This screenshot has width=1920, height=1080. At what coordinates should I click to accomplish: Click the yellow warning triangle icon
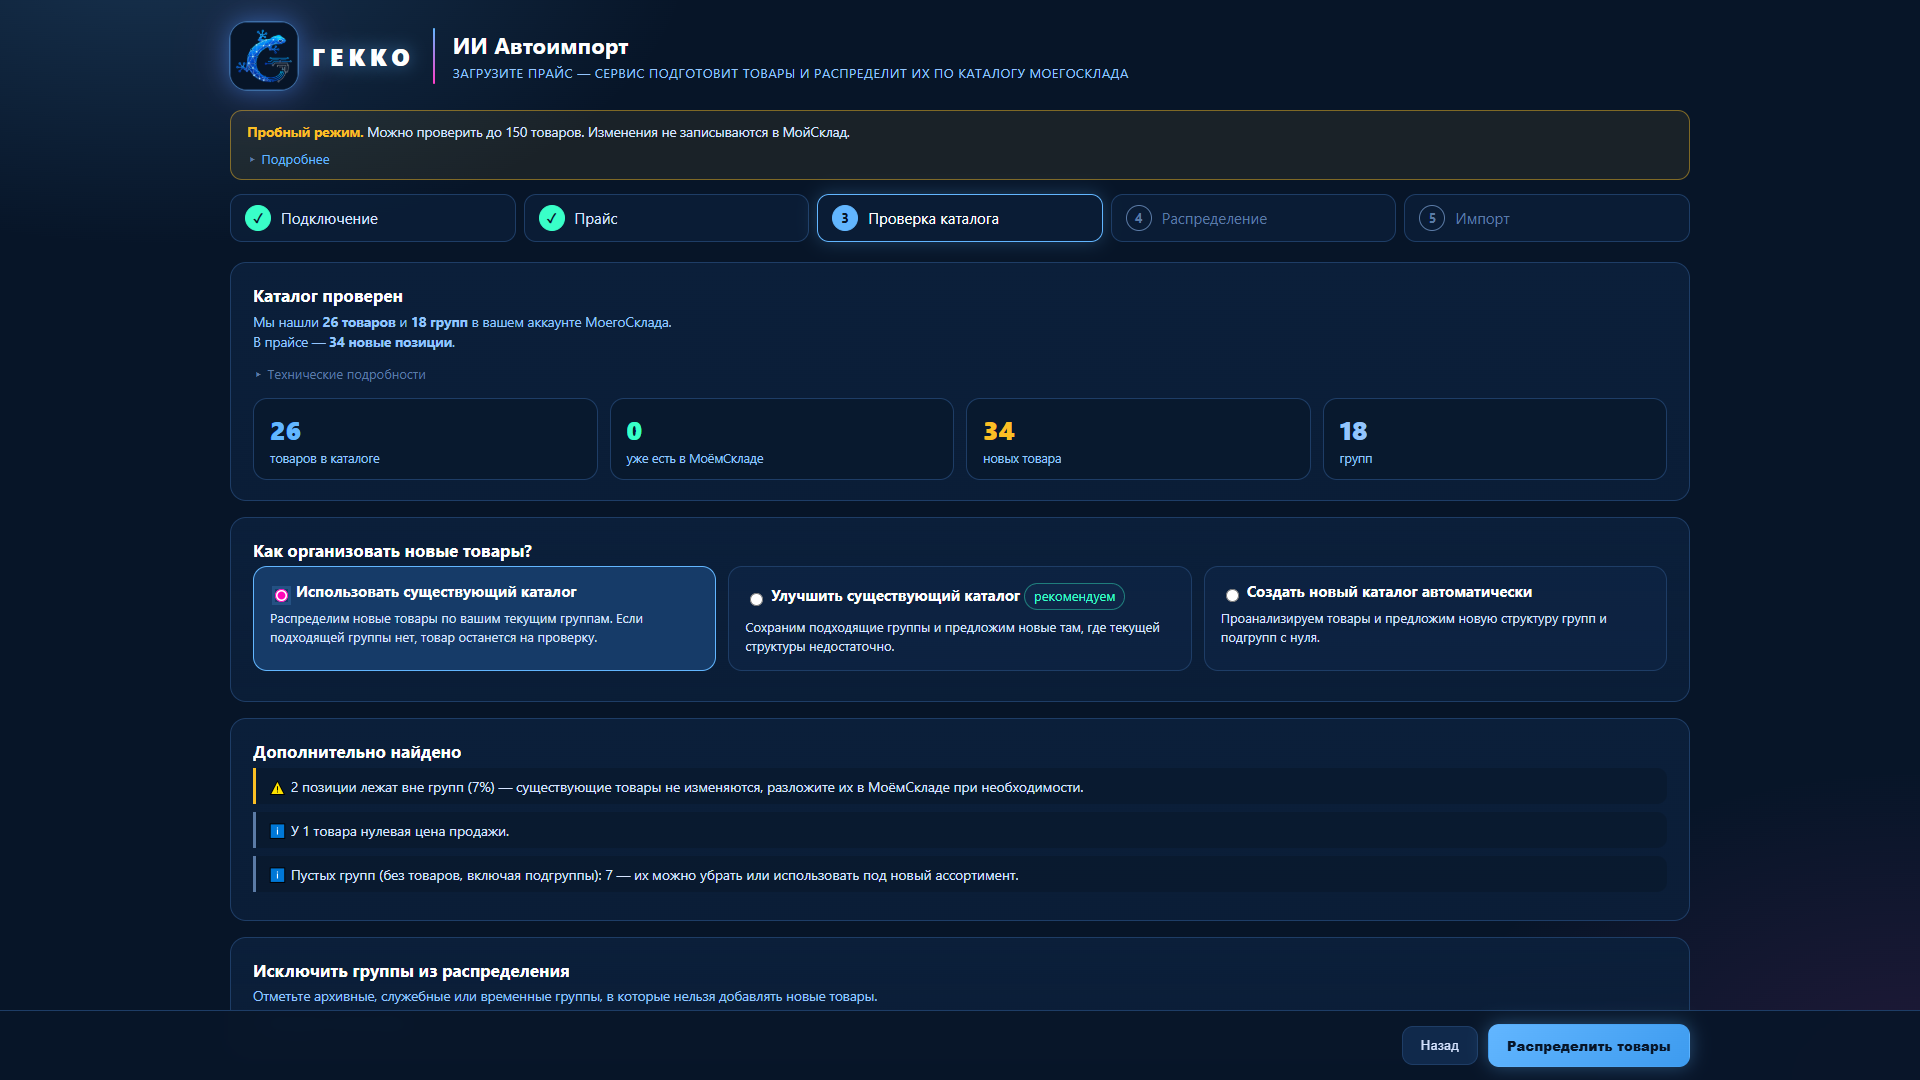pyautogui.click(x=277, y=788)
